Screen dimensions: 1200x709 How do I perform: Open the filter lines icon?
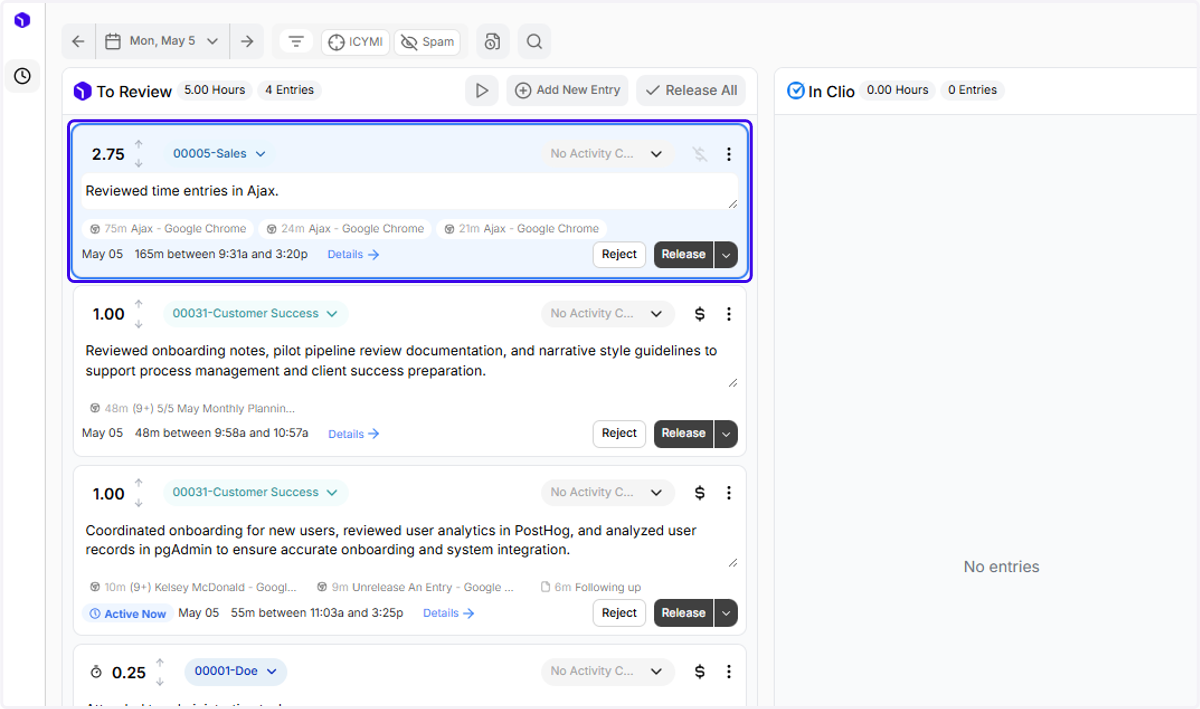(296, 41)
